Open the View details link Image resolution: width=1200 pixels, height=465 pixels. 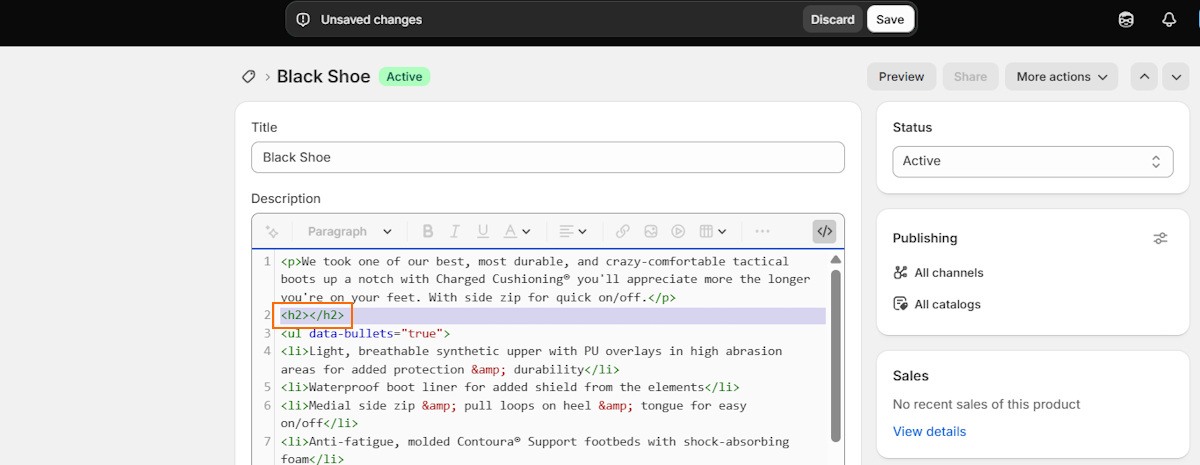pos(930,432)
